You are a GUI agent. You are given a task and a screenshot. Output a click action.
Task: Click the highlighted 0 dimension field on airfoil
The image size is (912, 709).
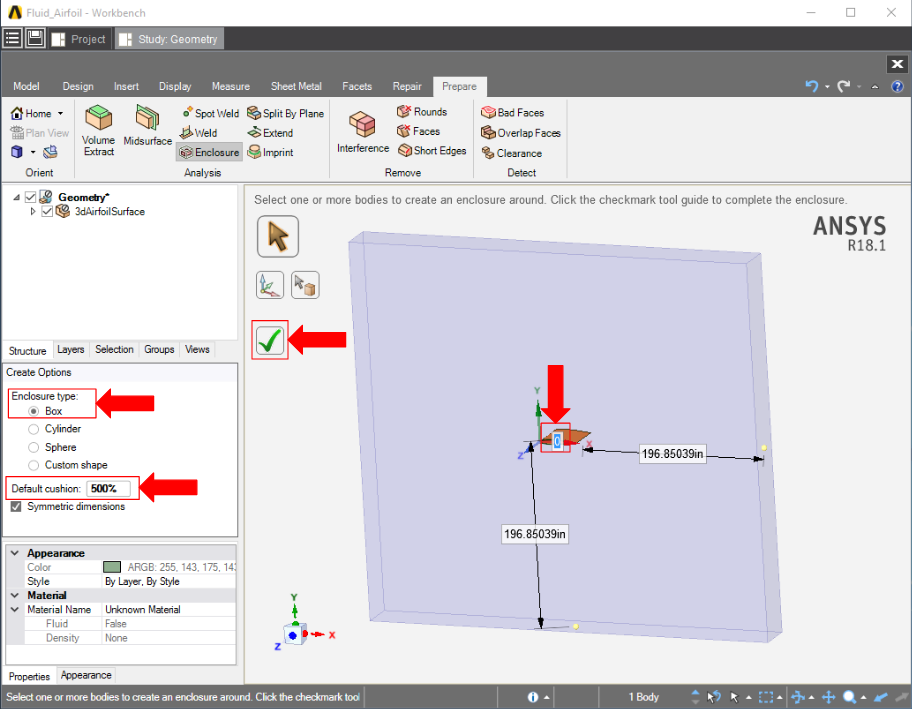point(557,441)
